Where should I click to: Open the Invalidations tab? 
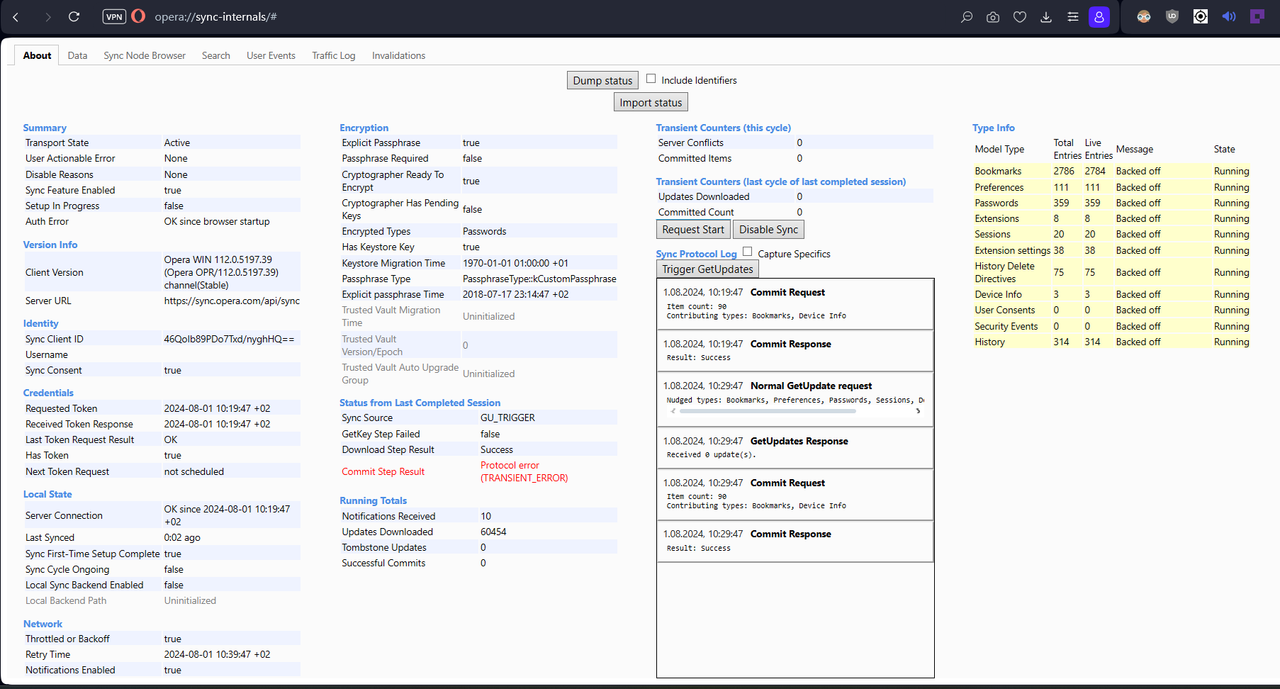pos(399,56)
